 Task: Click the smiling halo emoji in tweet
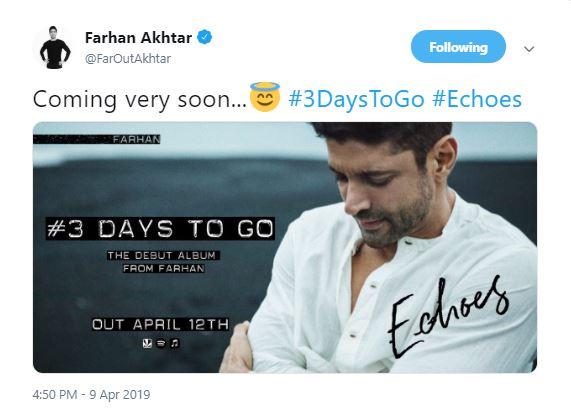[x=265, y=97]
